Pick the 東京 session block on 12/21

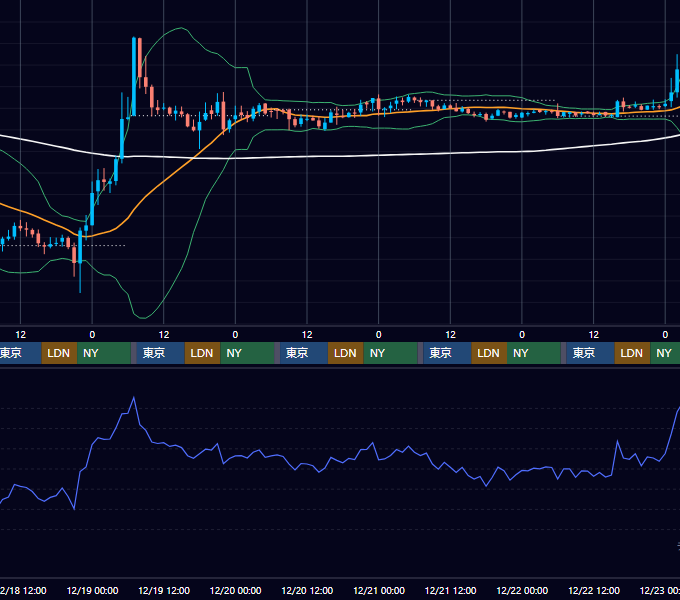[x=447, y=353]
